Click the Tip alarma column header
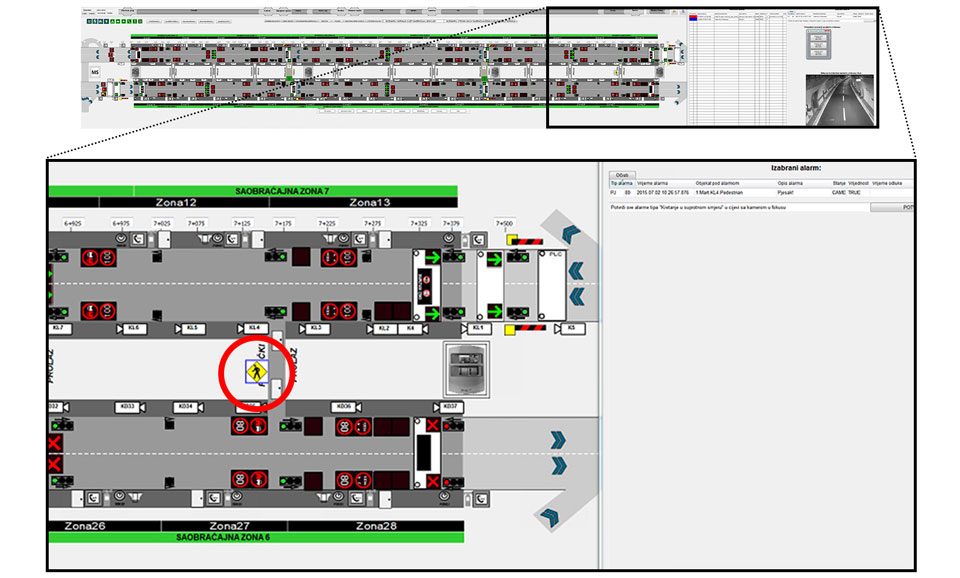The width and height of the screenshot is (960, 578). [x=621, y=183]
